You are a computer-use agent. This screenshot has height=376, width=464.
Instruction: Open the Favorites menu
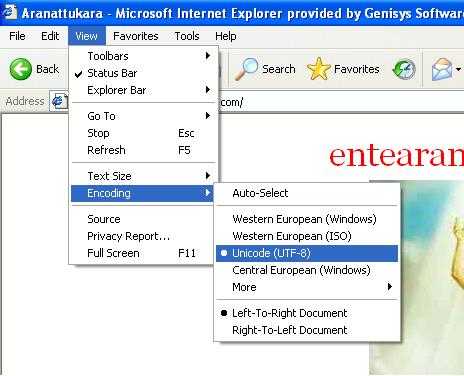point(136,36)
